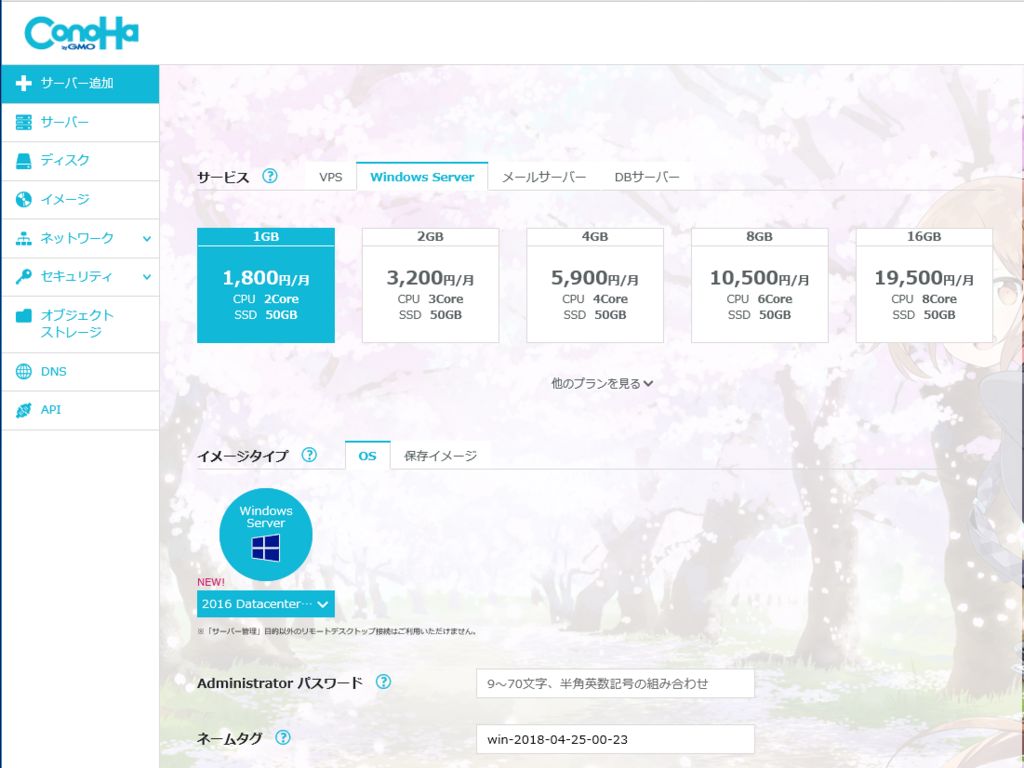The width and height of the screenshot is (1024, 768).
Task: Open イメージ page in sidebar
Action: [80, 199]
